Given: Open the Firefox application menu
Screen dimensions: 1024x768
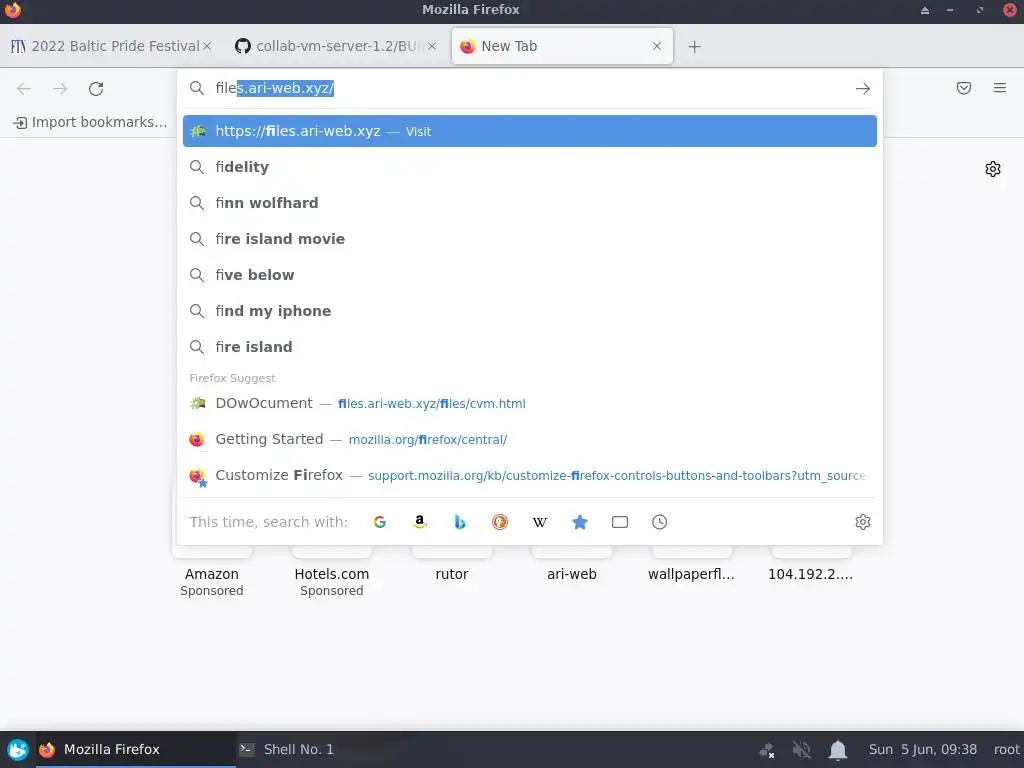Looking at the screenshot, I should 1000,88.
